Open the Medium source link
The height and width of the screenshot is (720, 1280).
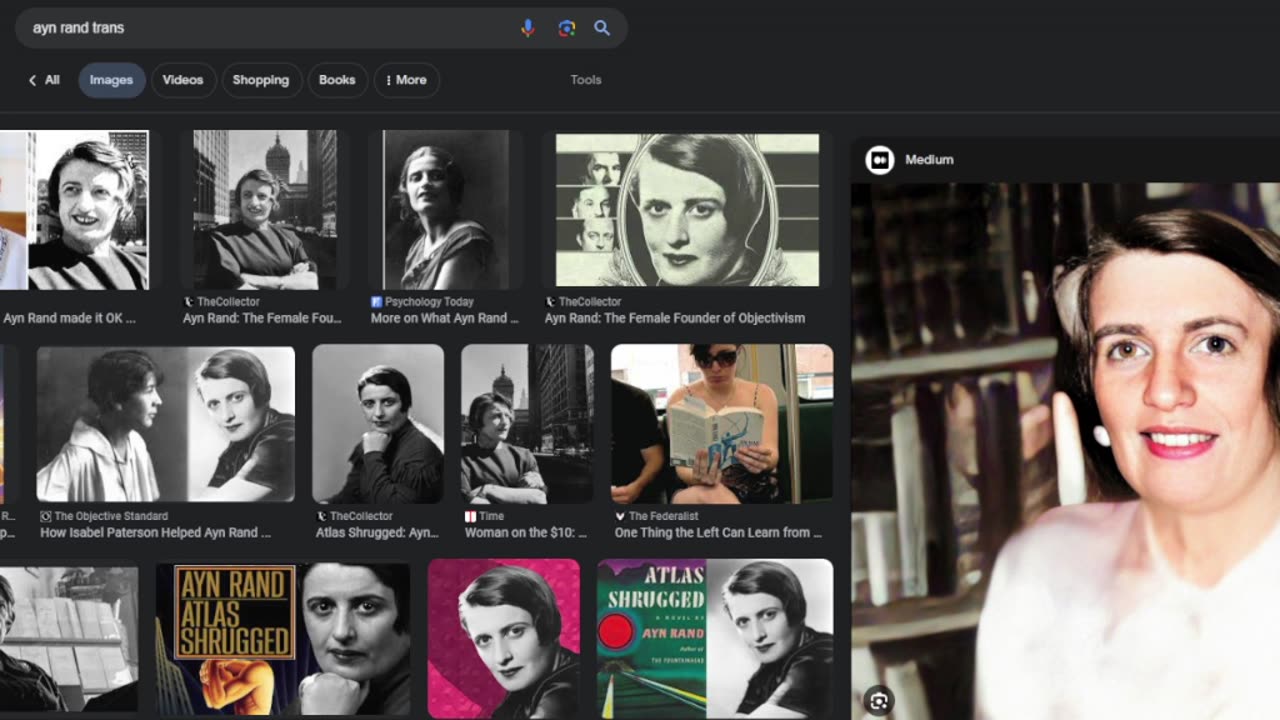tap(929, 160)
